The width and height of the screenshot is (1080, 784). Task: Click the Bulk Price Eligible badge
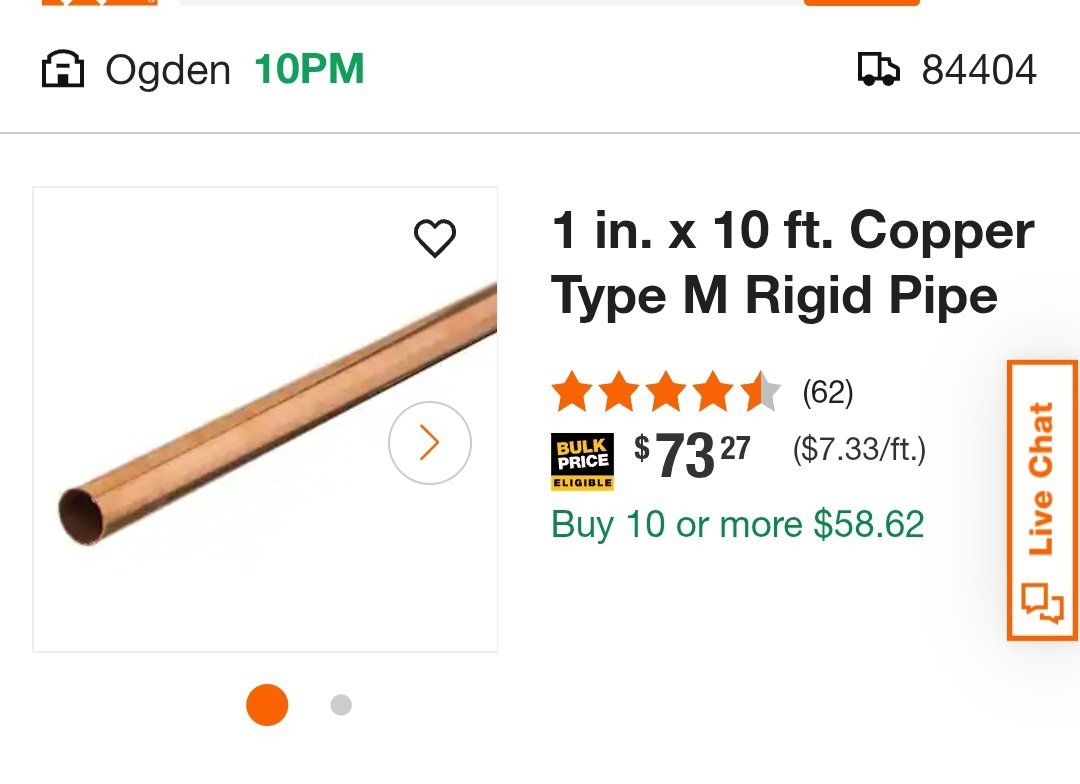(x=582, y=462)
